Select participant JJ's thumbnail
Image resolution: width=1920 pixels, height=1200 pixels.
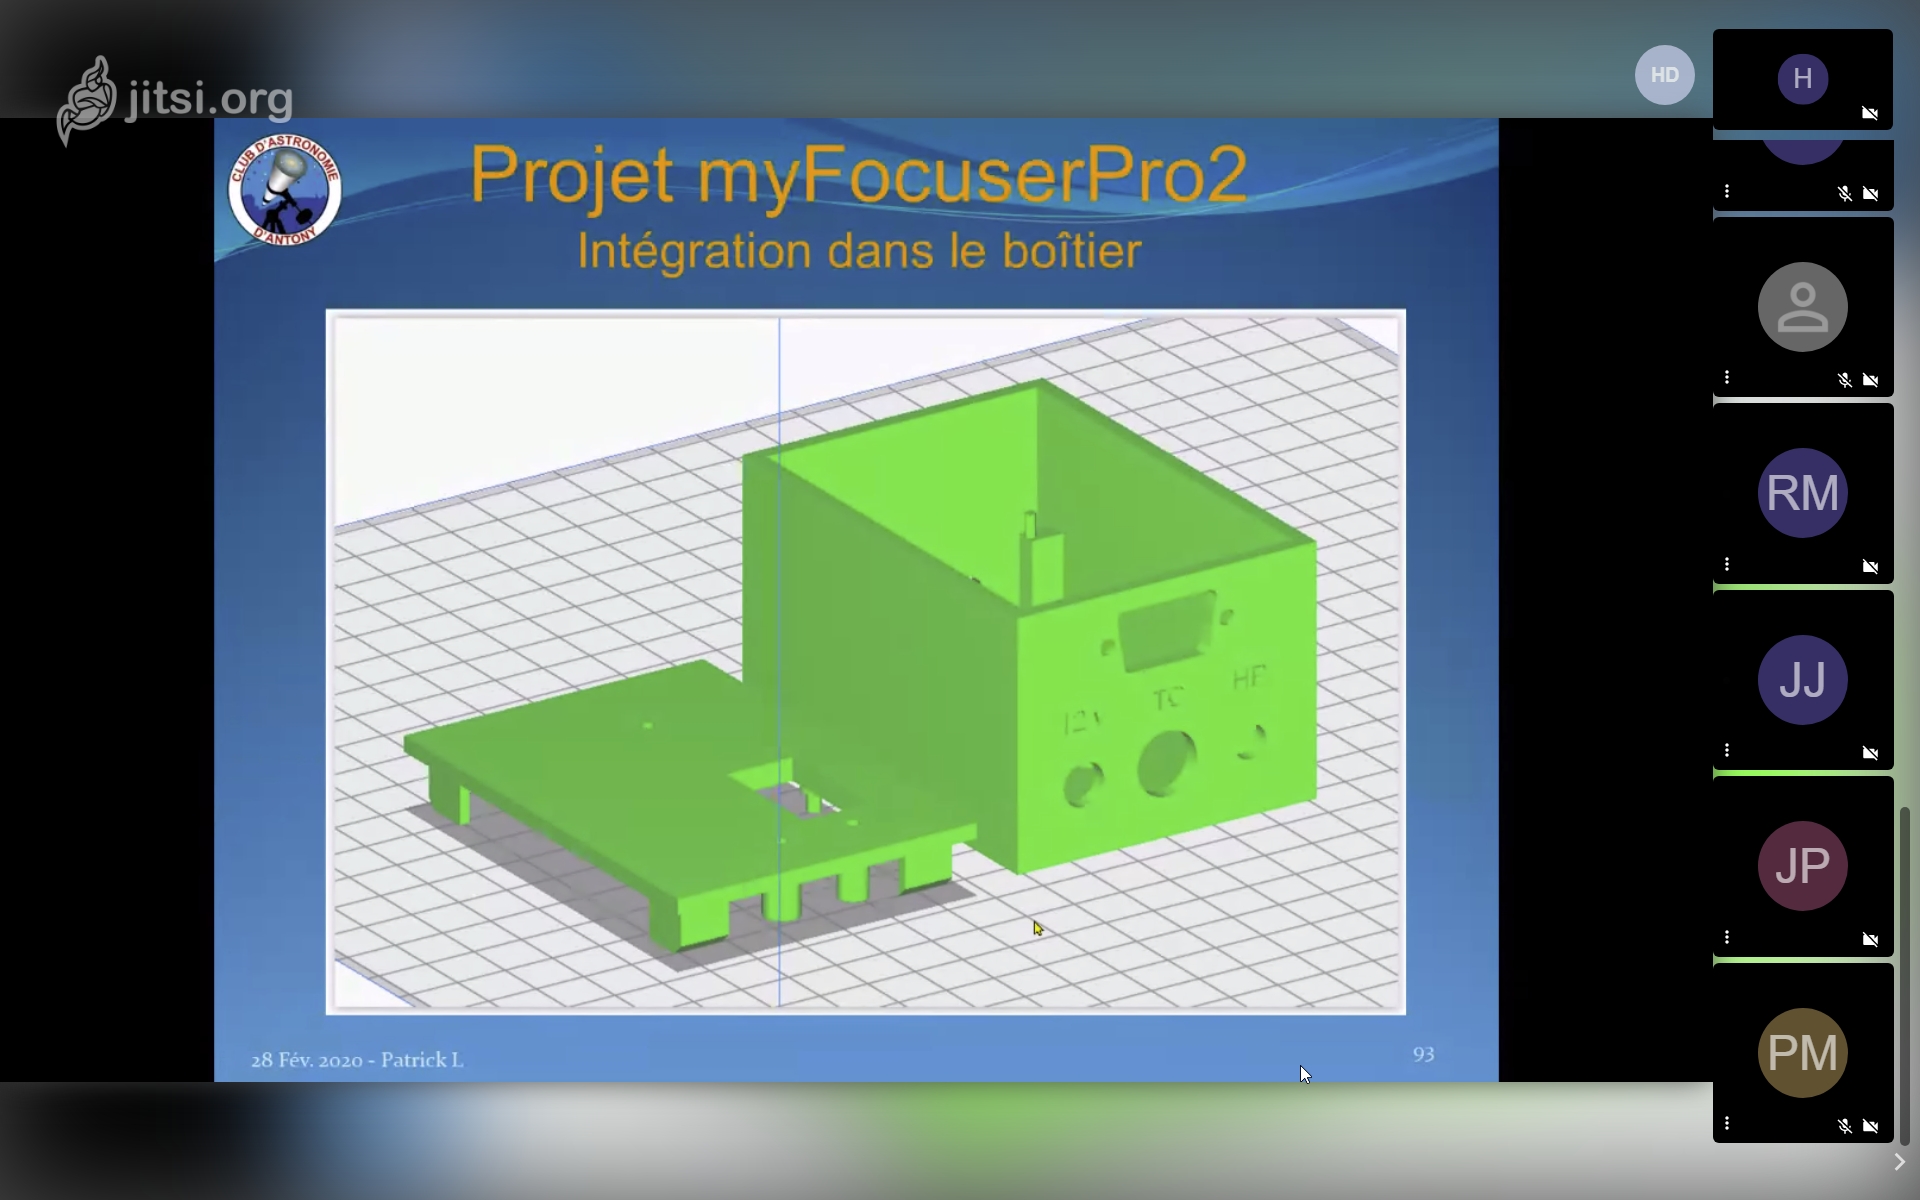pyautogui.click(x=1803, y=680)
